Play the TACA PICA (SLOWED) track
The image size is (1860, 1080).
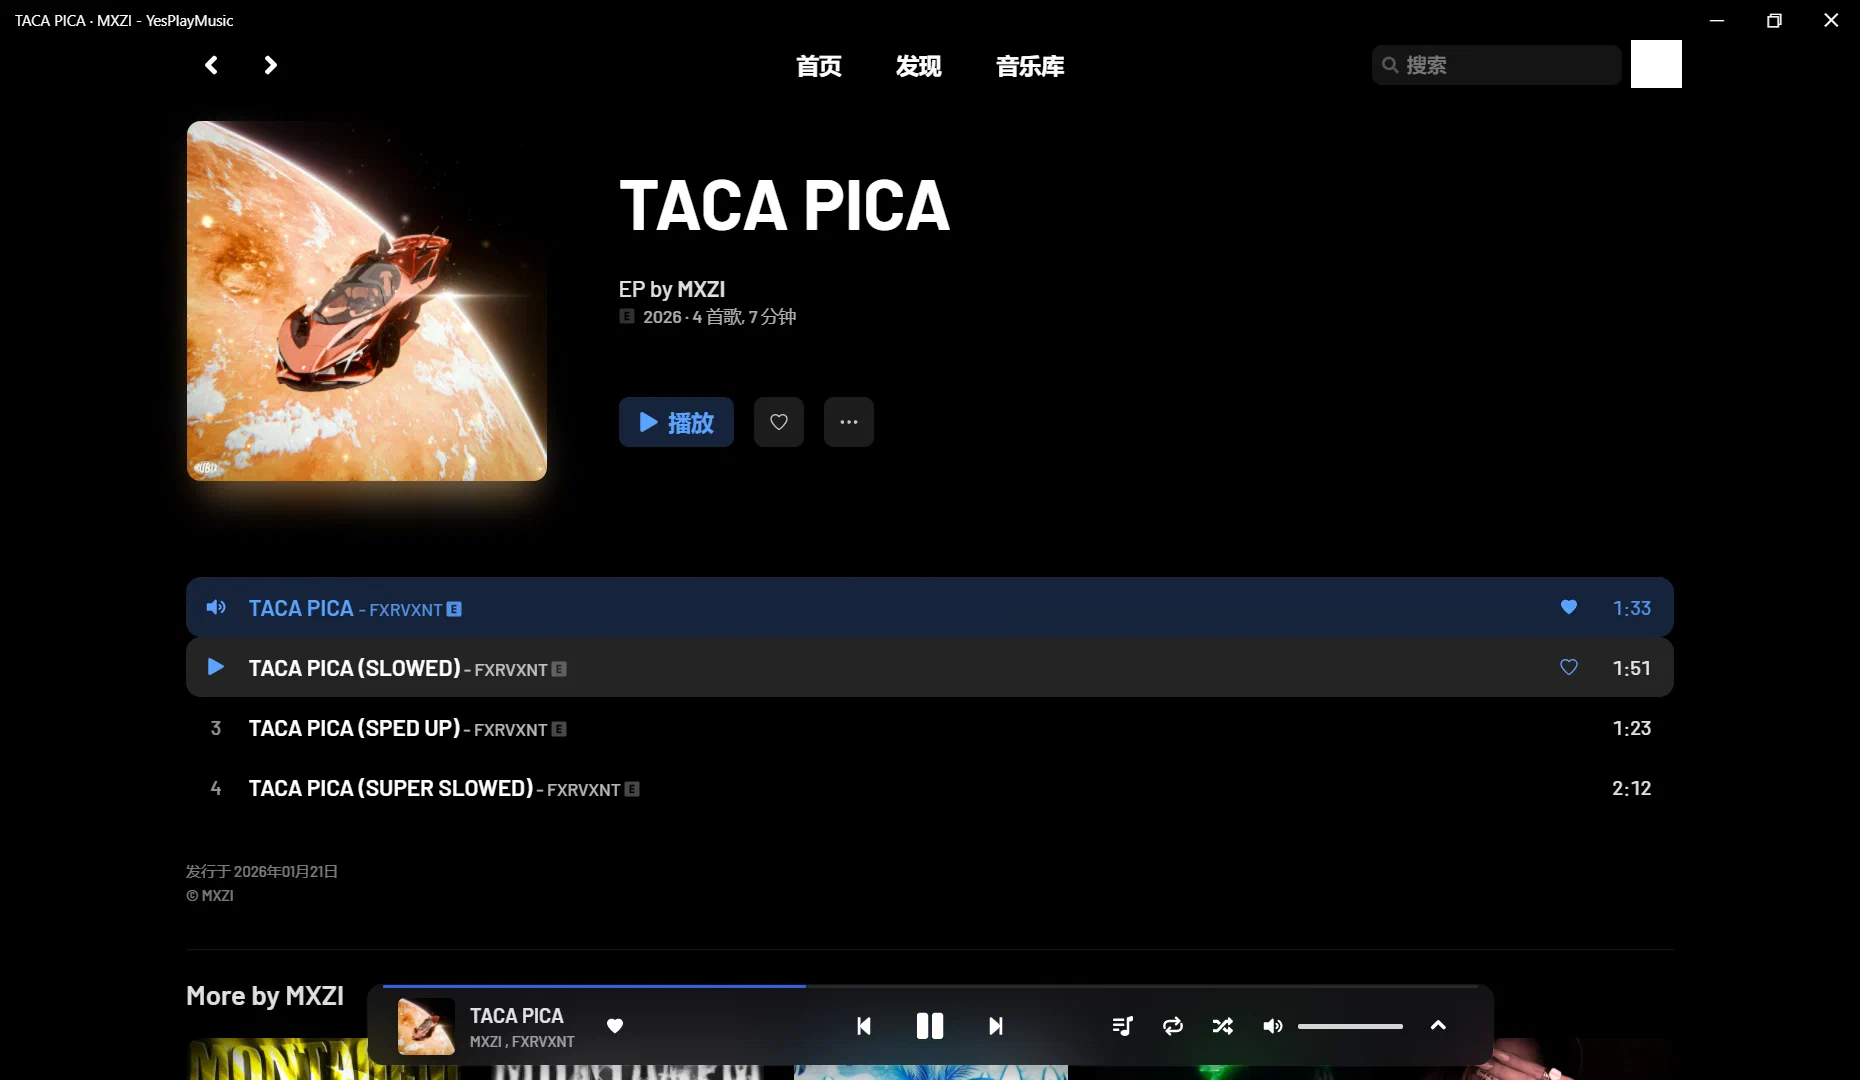pyautogui.click(x=215, y=667)
